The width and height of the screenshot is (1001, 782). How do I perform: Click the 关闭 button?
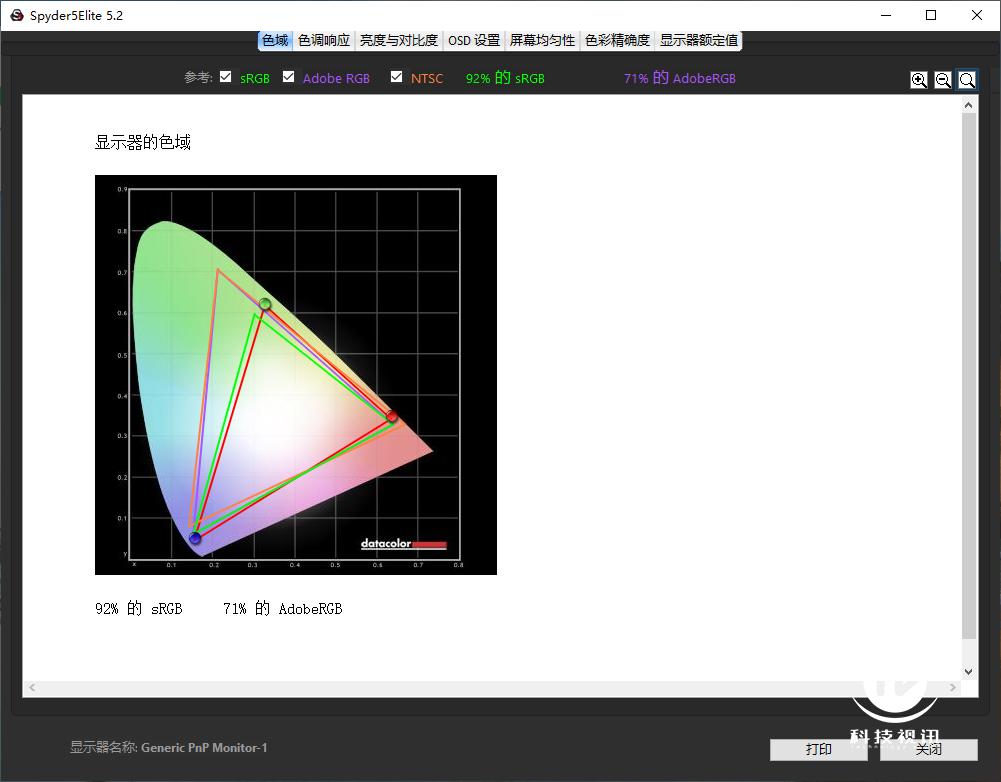[x=928, y=749]
